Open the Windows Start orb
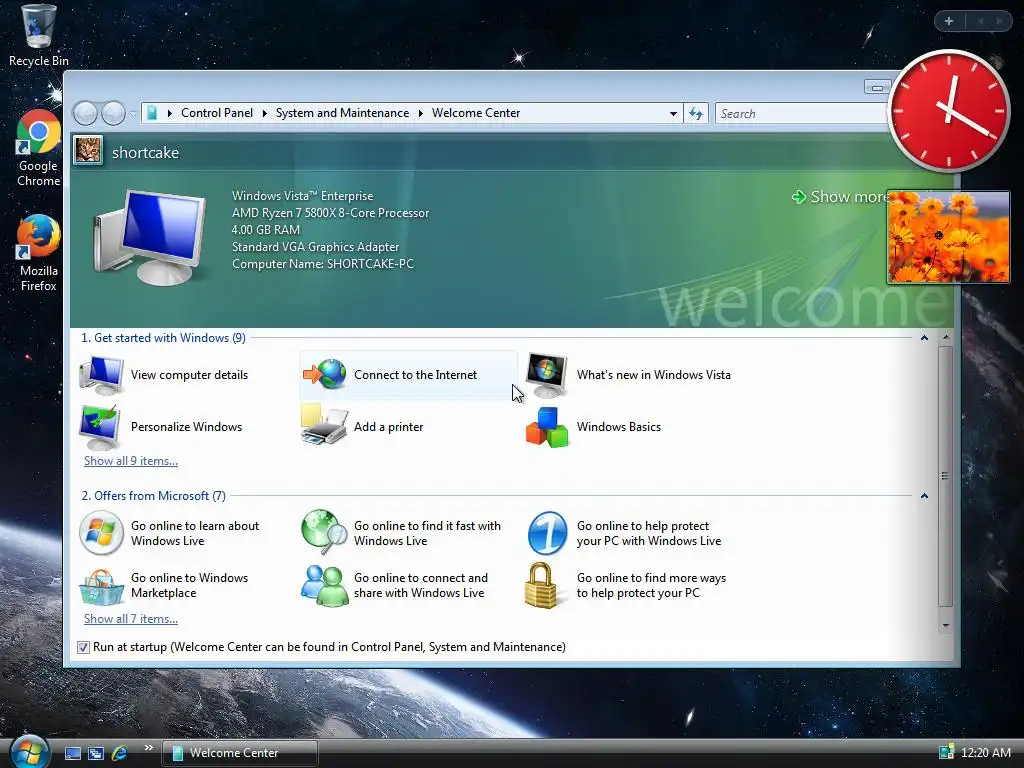 [29, 751]
